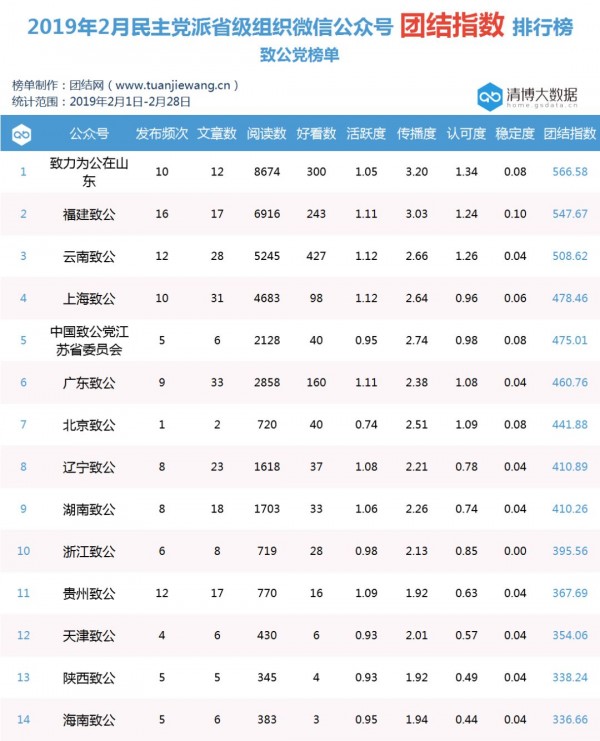Click index value 354.06

570,635
